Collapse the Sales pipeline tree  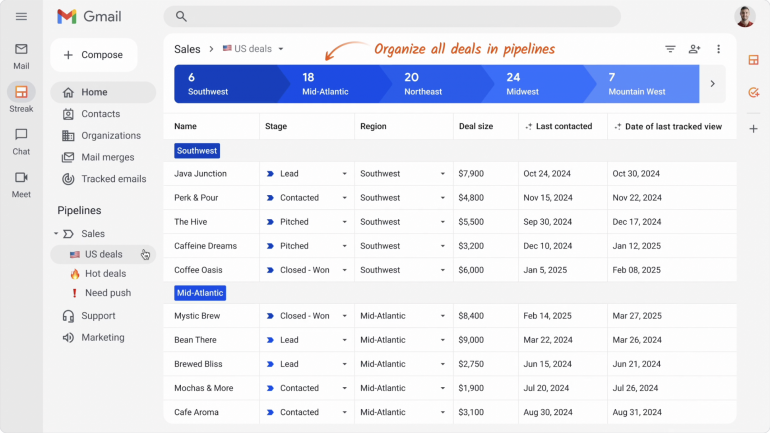click(x=56, y=234)
